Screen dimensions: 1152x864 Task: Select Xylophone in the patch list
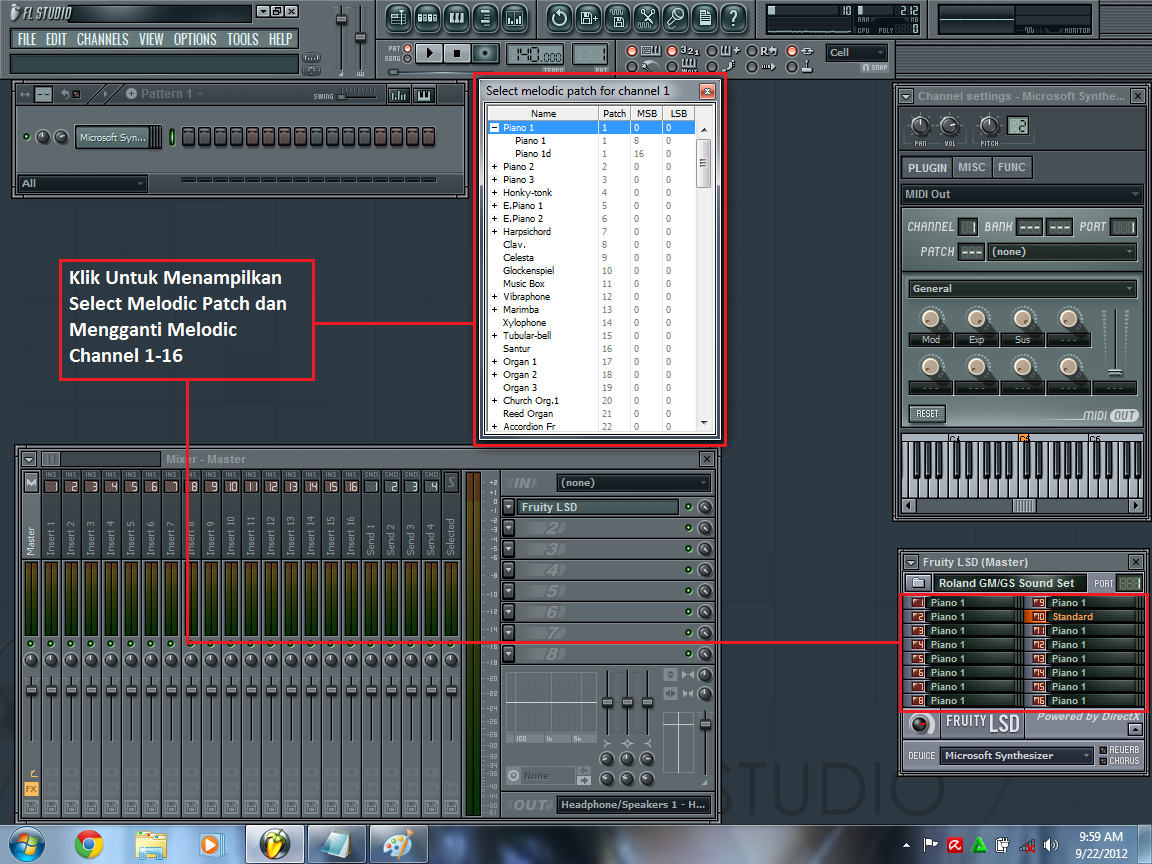524,323
